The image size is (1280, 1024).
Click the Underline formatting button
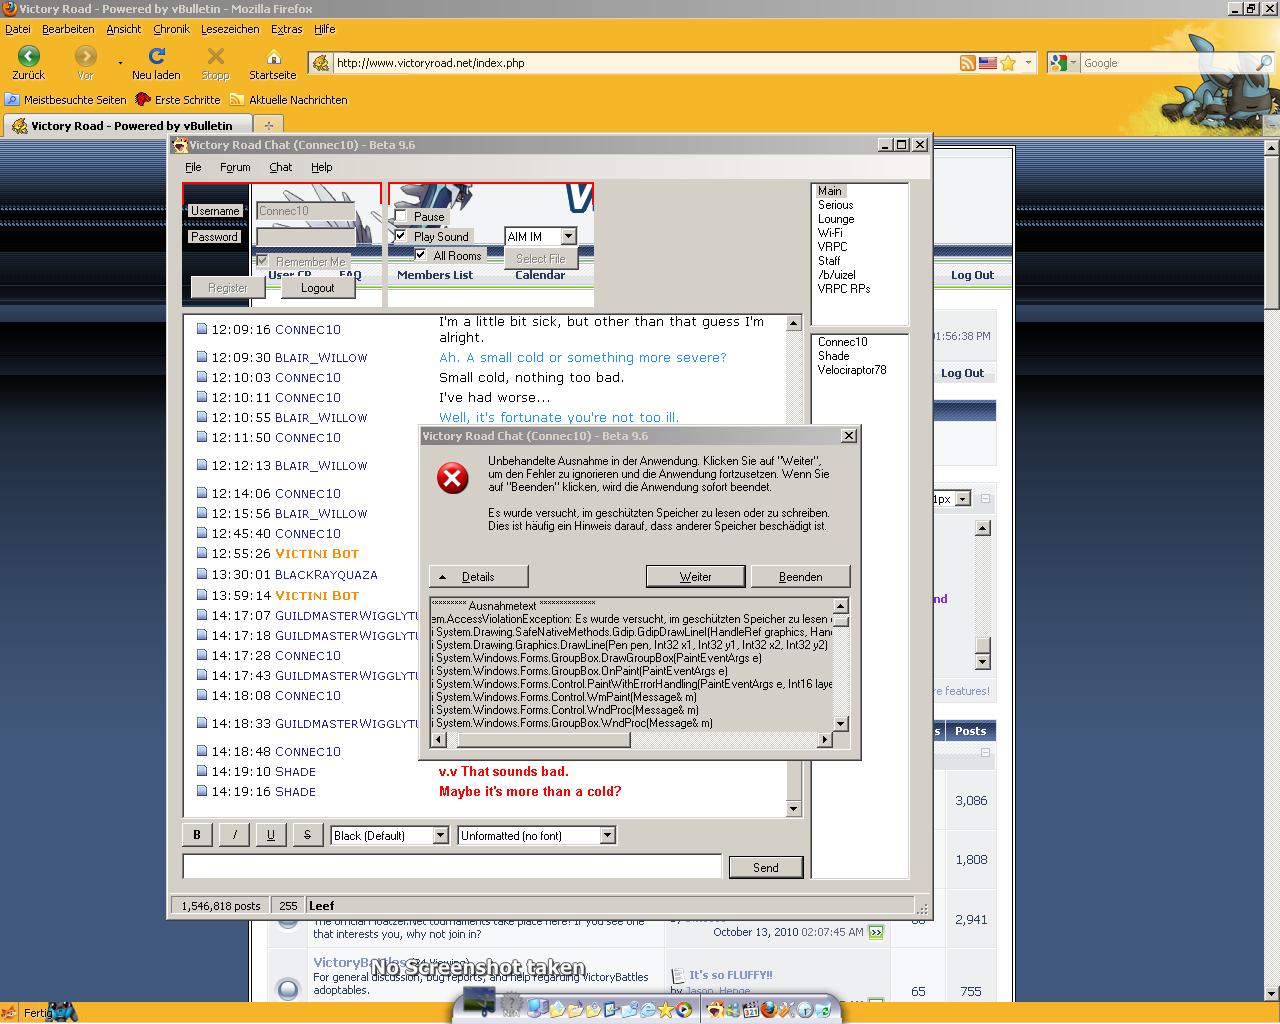click(270, 835)
